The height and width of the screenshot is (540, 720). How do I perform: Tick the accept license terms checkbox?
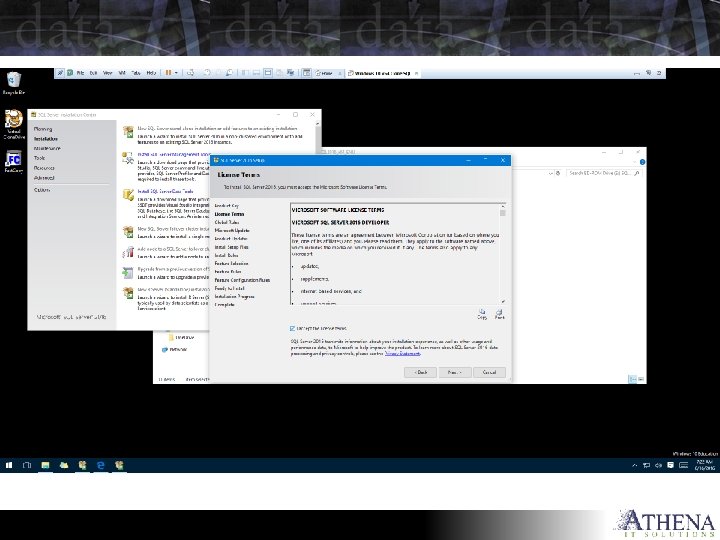pyautogui.click(x=292, y=328)
